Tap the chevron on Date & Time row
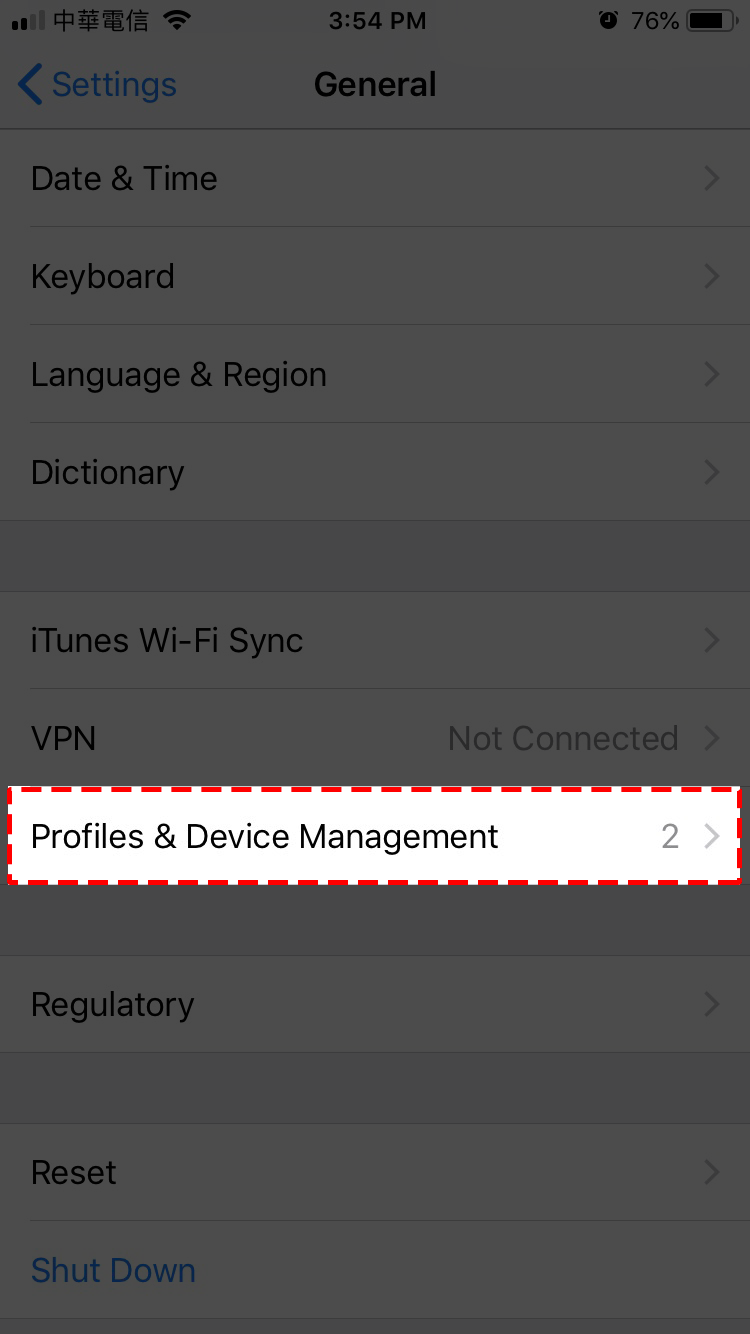Viewport: 750px width, 1334px height. (712, 178)
